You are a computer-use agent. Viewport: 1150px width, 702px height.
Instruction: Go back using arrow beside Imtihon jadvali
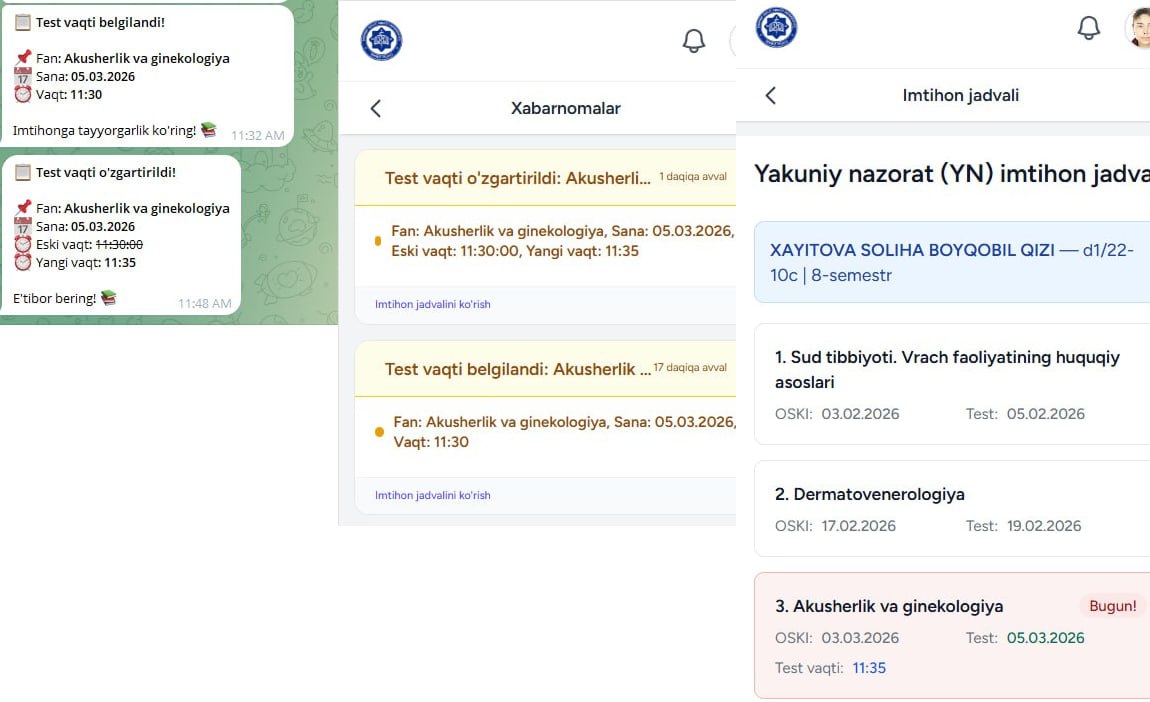click(x=770, y=95)
